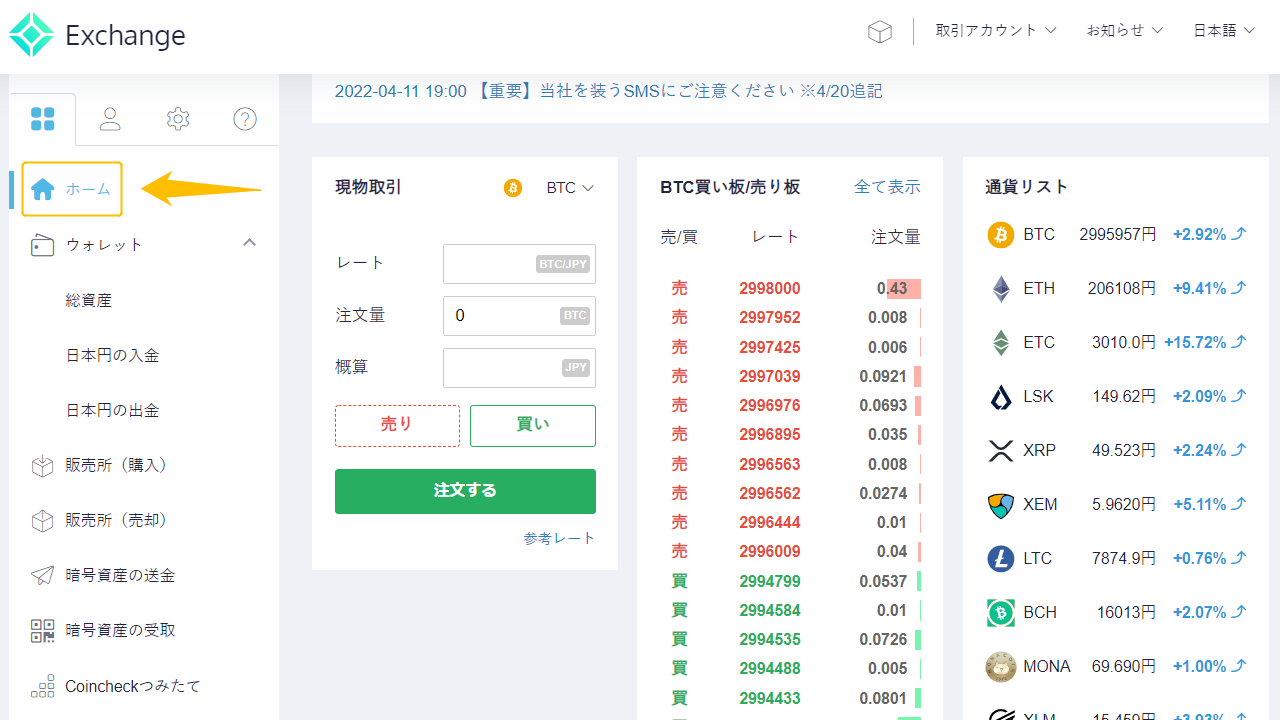Click the ETC icon in 通貨リスト
The height and width of the screenshot is (720, 1280).
point(1001,343)
